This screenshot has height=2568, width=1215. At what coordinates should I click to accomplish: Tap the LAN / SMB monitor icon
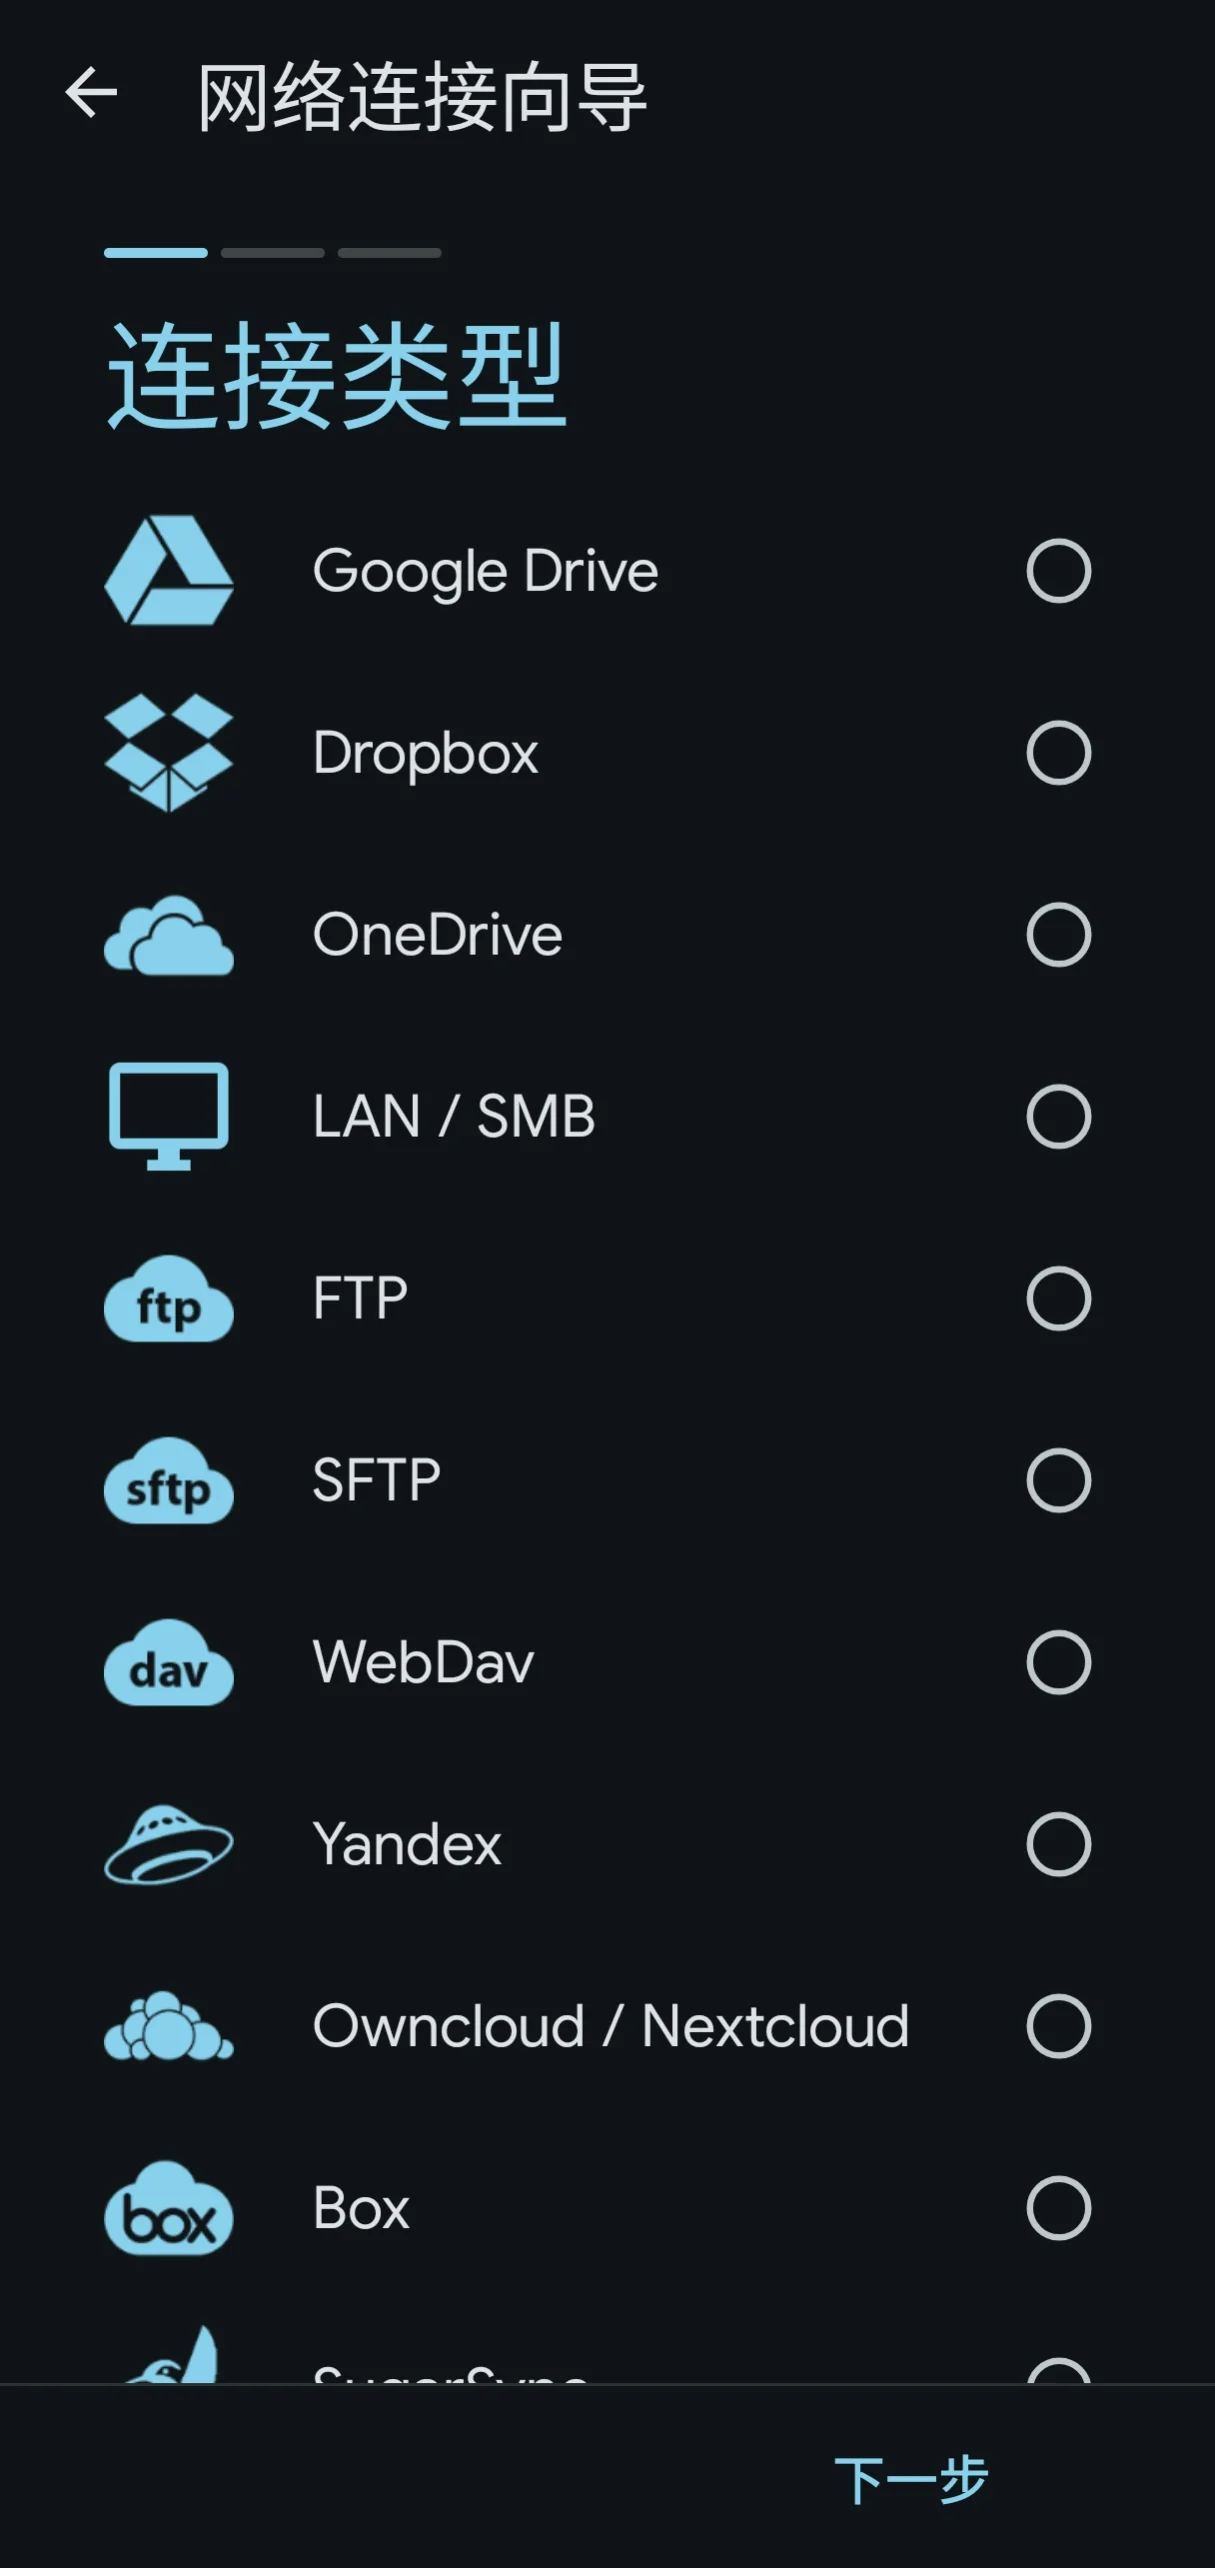(168, 1116)
